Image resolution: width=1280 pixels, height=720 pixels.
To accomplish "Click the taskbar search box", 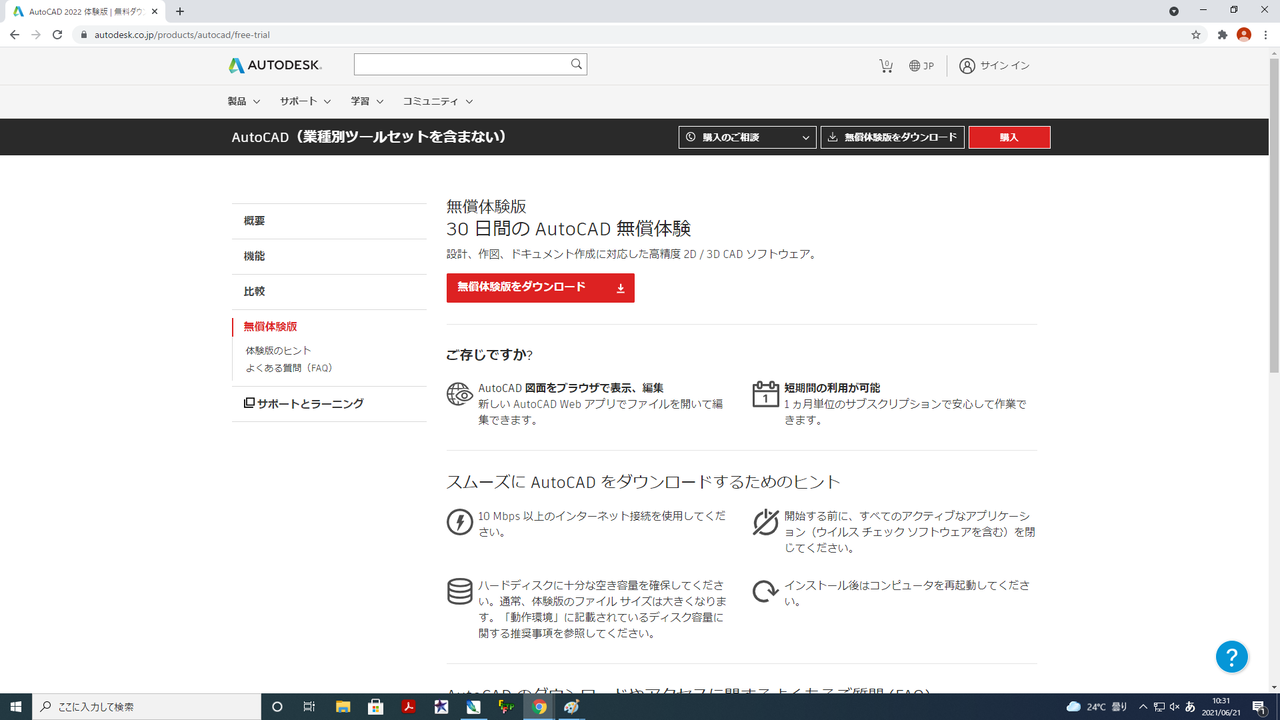I will 146,707.
